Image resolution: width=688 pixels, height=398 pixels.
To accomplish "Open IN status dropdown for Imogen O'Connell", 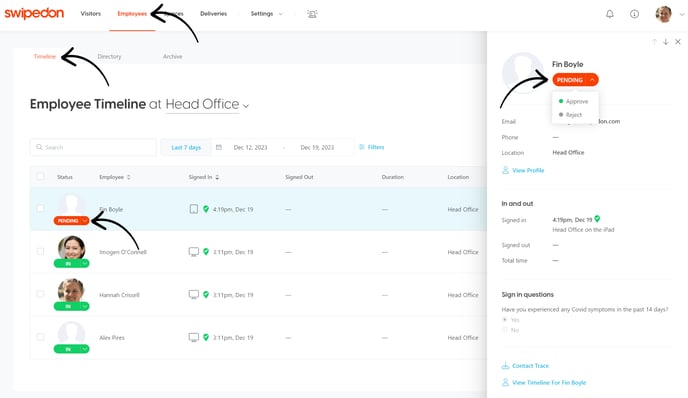I will tap(71, 263).
